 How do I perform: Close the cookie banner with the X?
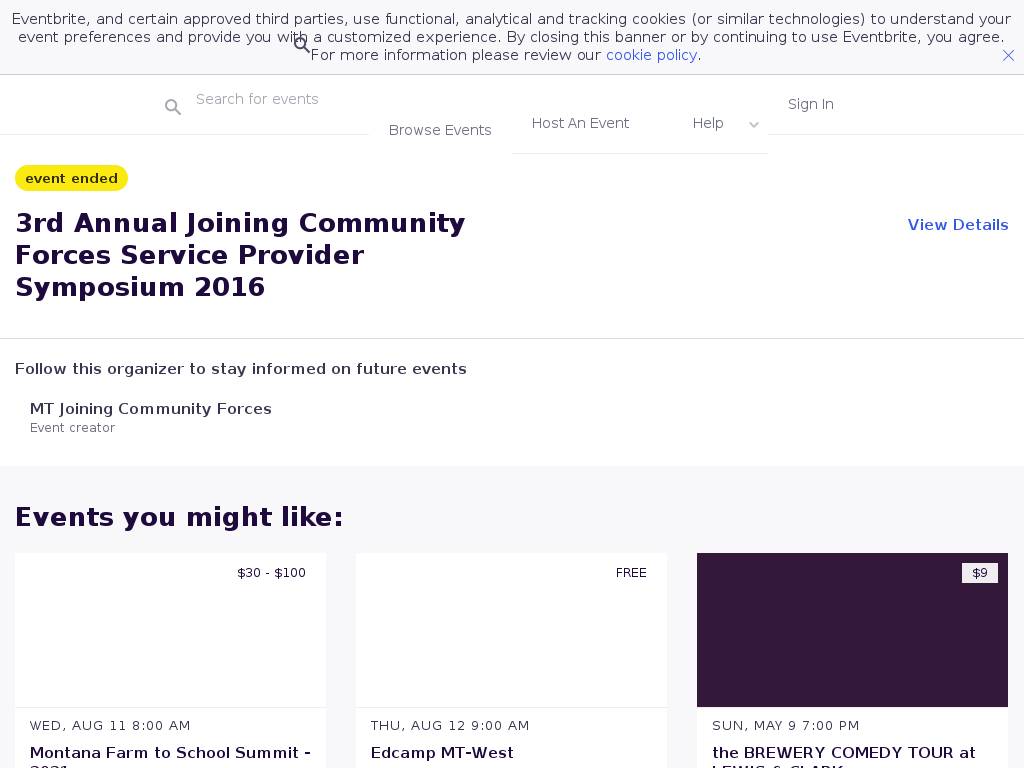click(x=1008, y=56)
